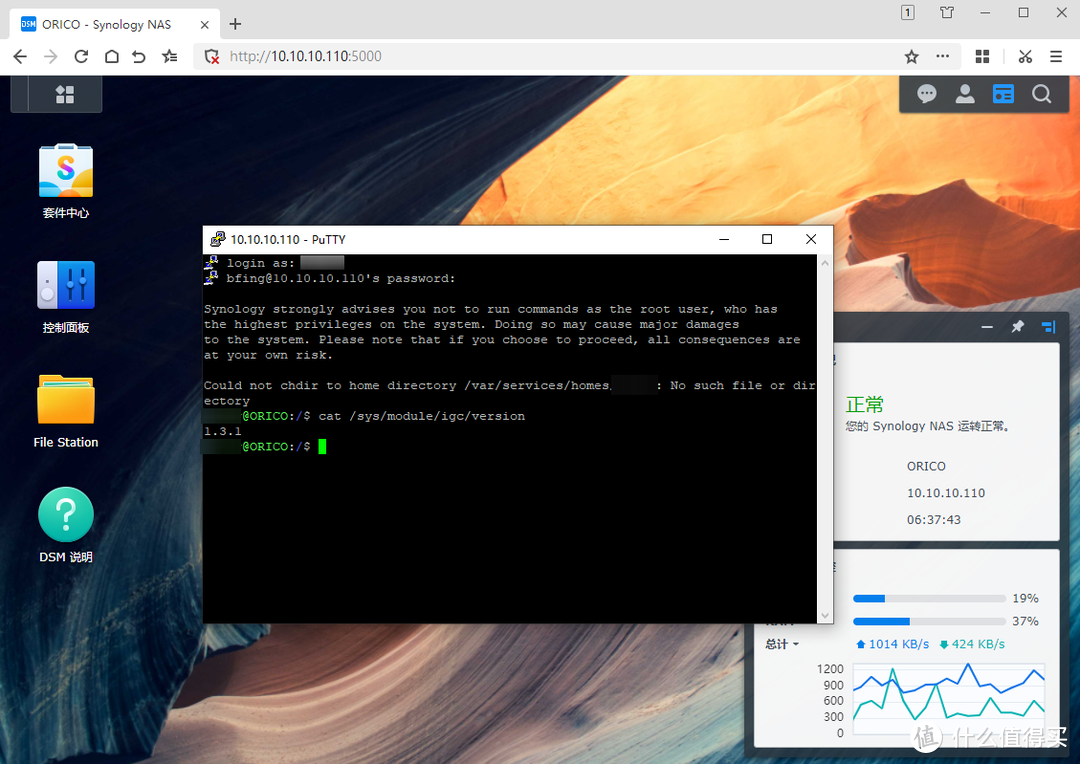This screenshot has width=1080, height=764.
Task: Expand the 总计 network dropdown in resource monitor
Action: tap(782, 644)
